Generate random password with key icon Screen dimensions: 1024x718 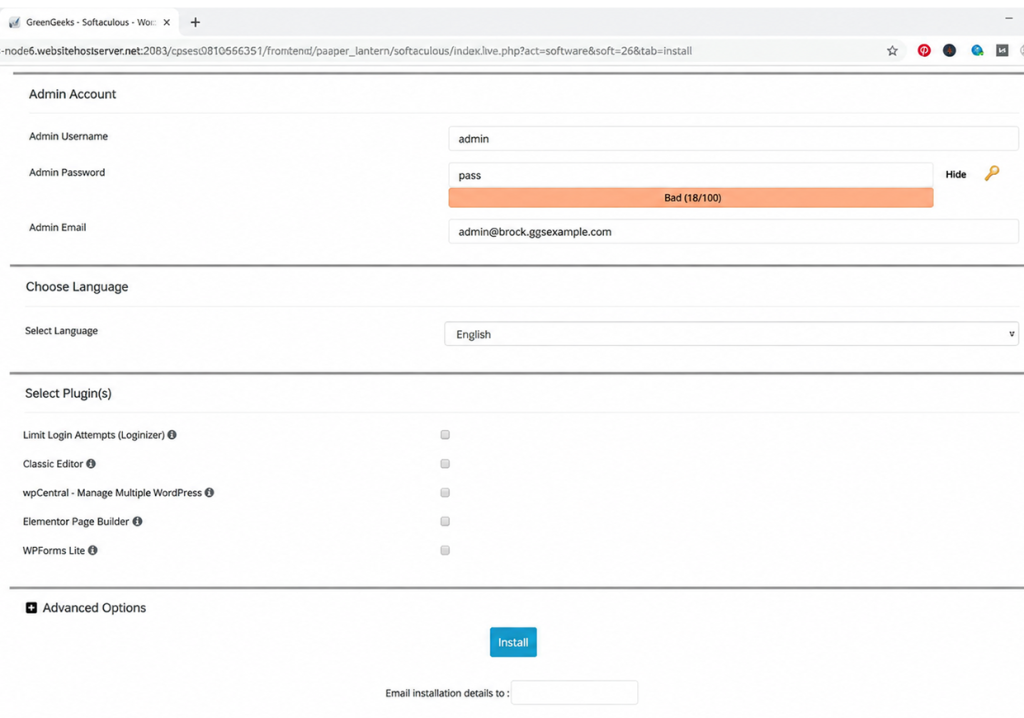(991, 174)
